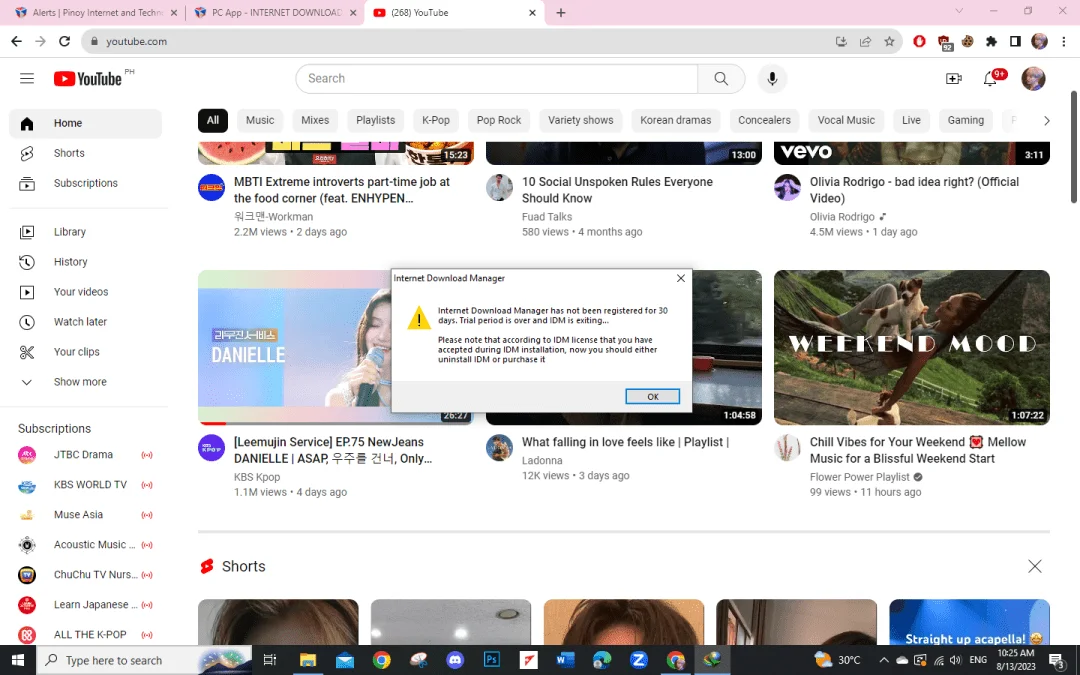The height and width of the screenshot is (675, 1080).
Task: Open KBS WORLD TV subscription channel
Action: point(85,485)
